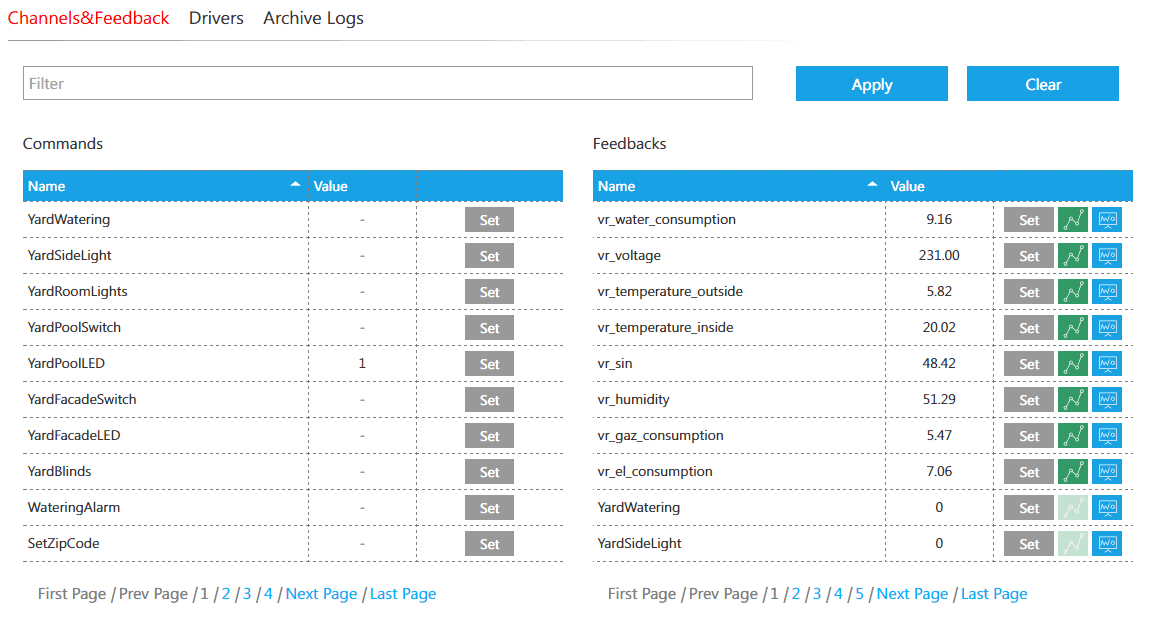Viewport: 1149px width, 622px height.
Task: Click the Apply filter button
Action: tap(872, 84)
